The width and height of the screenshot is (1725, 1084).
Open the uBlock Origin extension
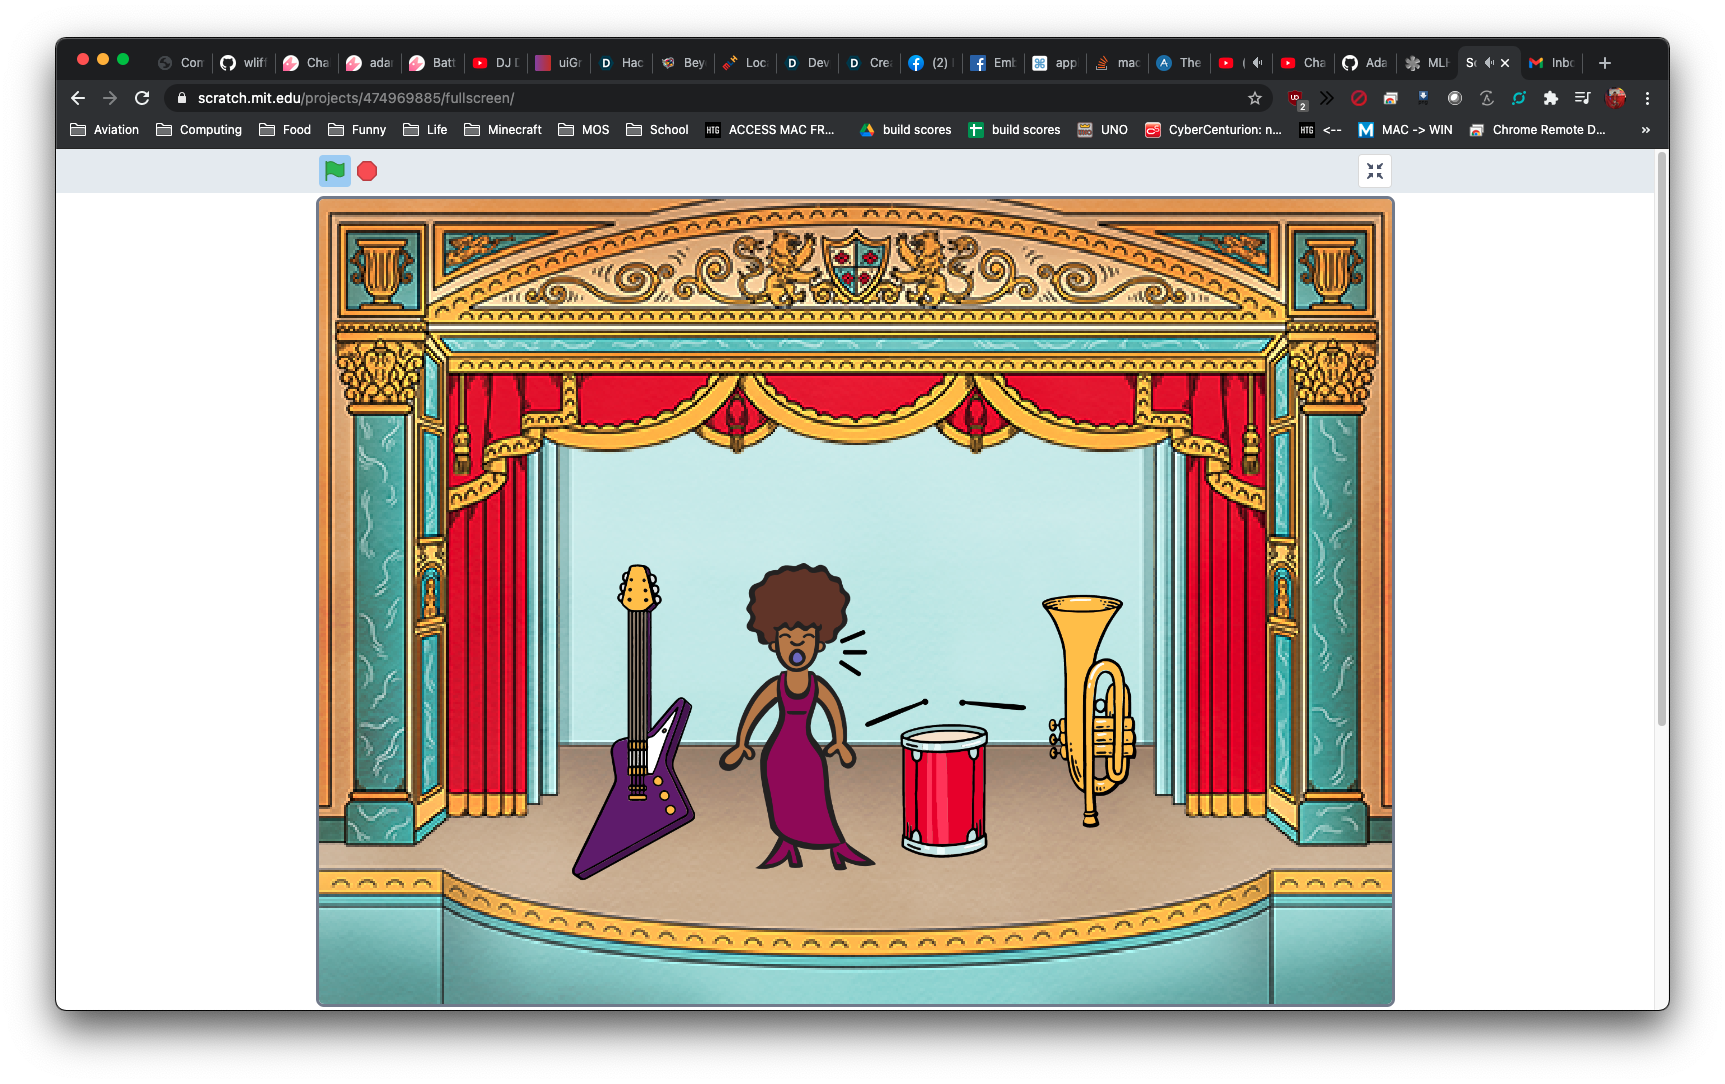coord(1296,98)
